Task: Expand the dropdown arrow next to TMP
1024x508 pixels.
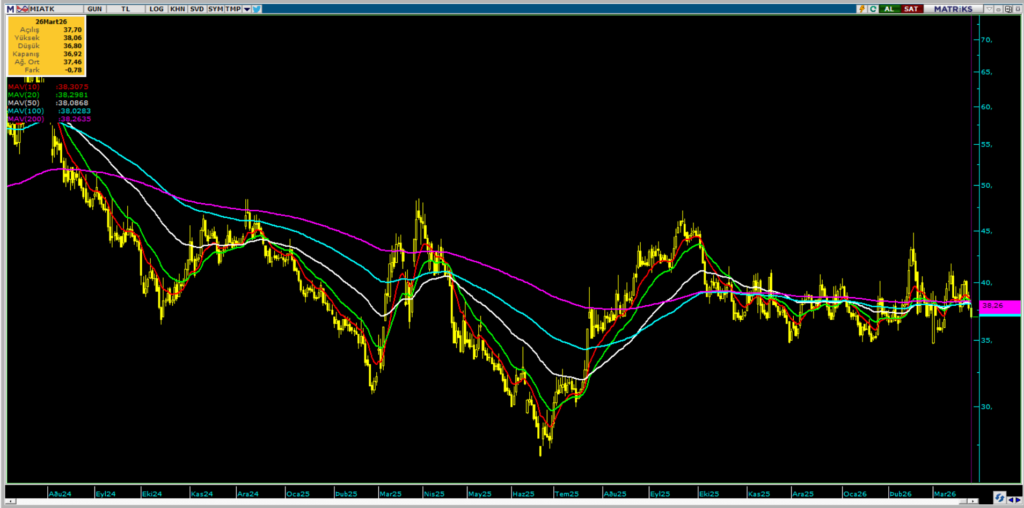Action: 247,9
